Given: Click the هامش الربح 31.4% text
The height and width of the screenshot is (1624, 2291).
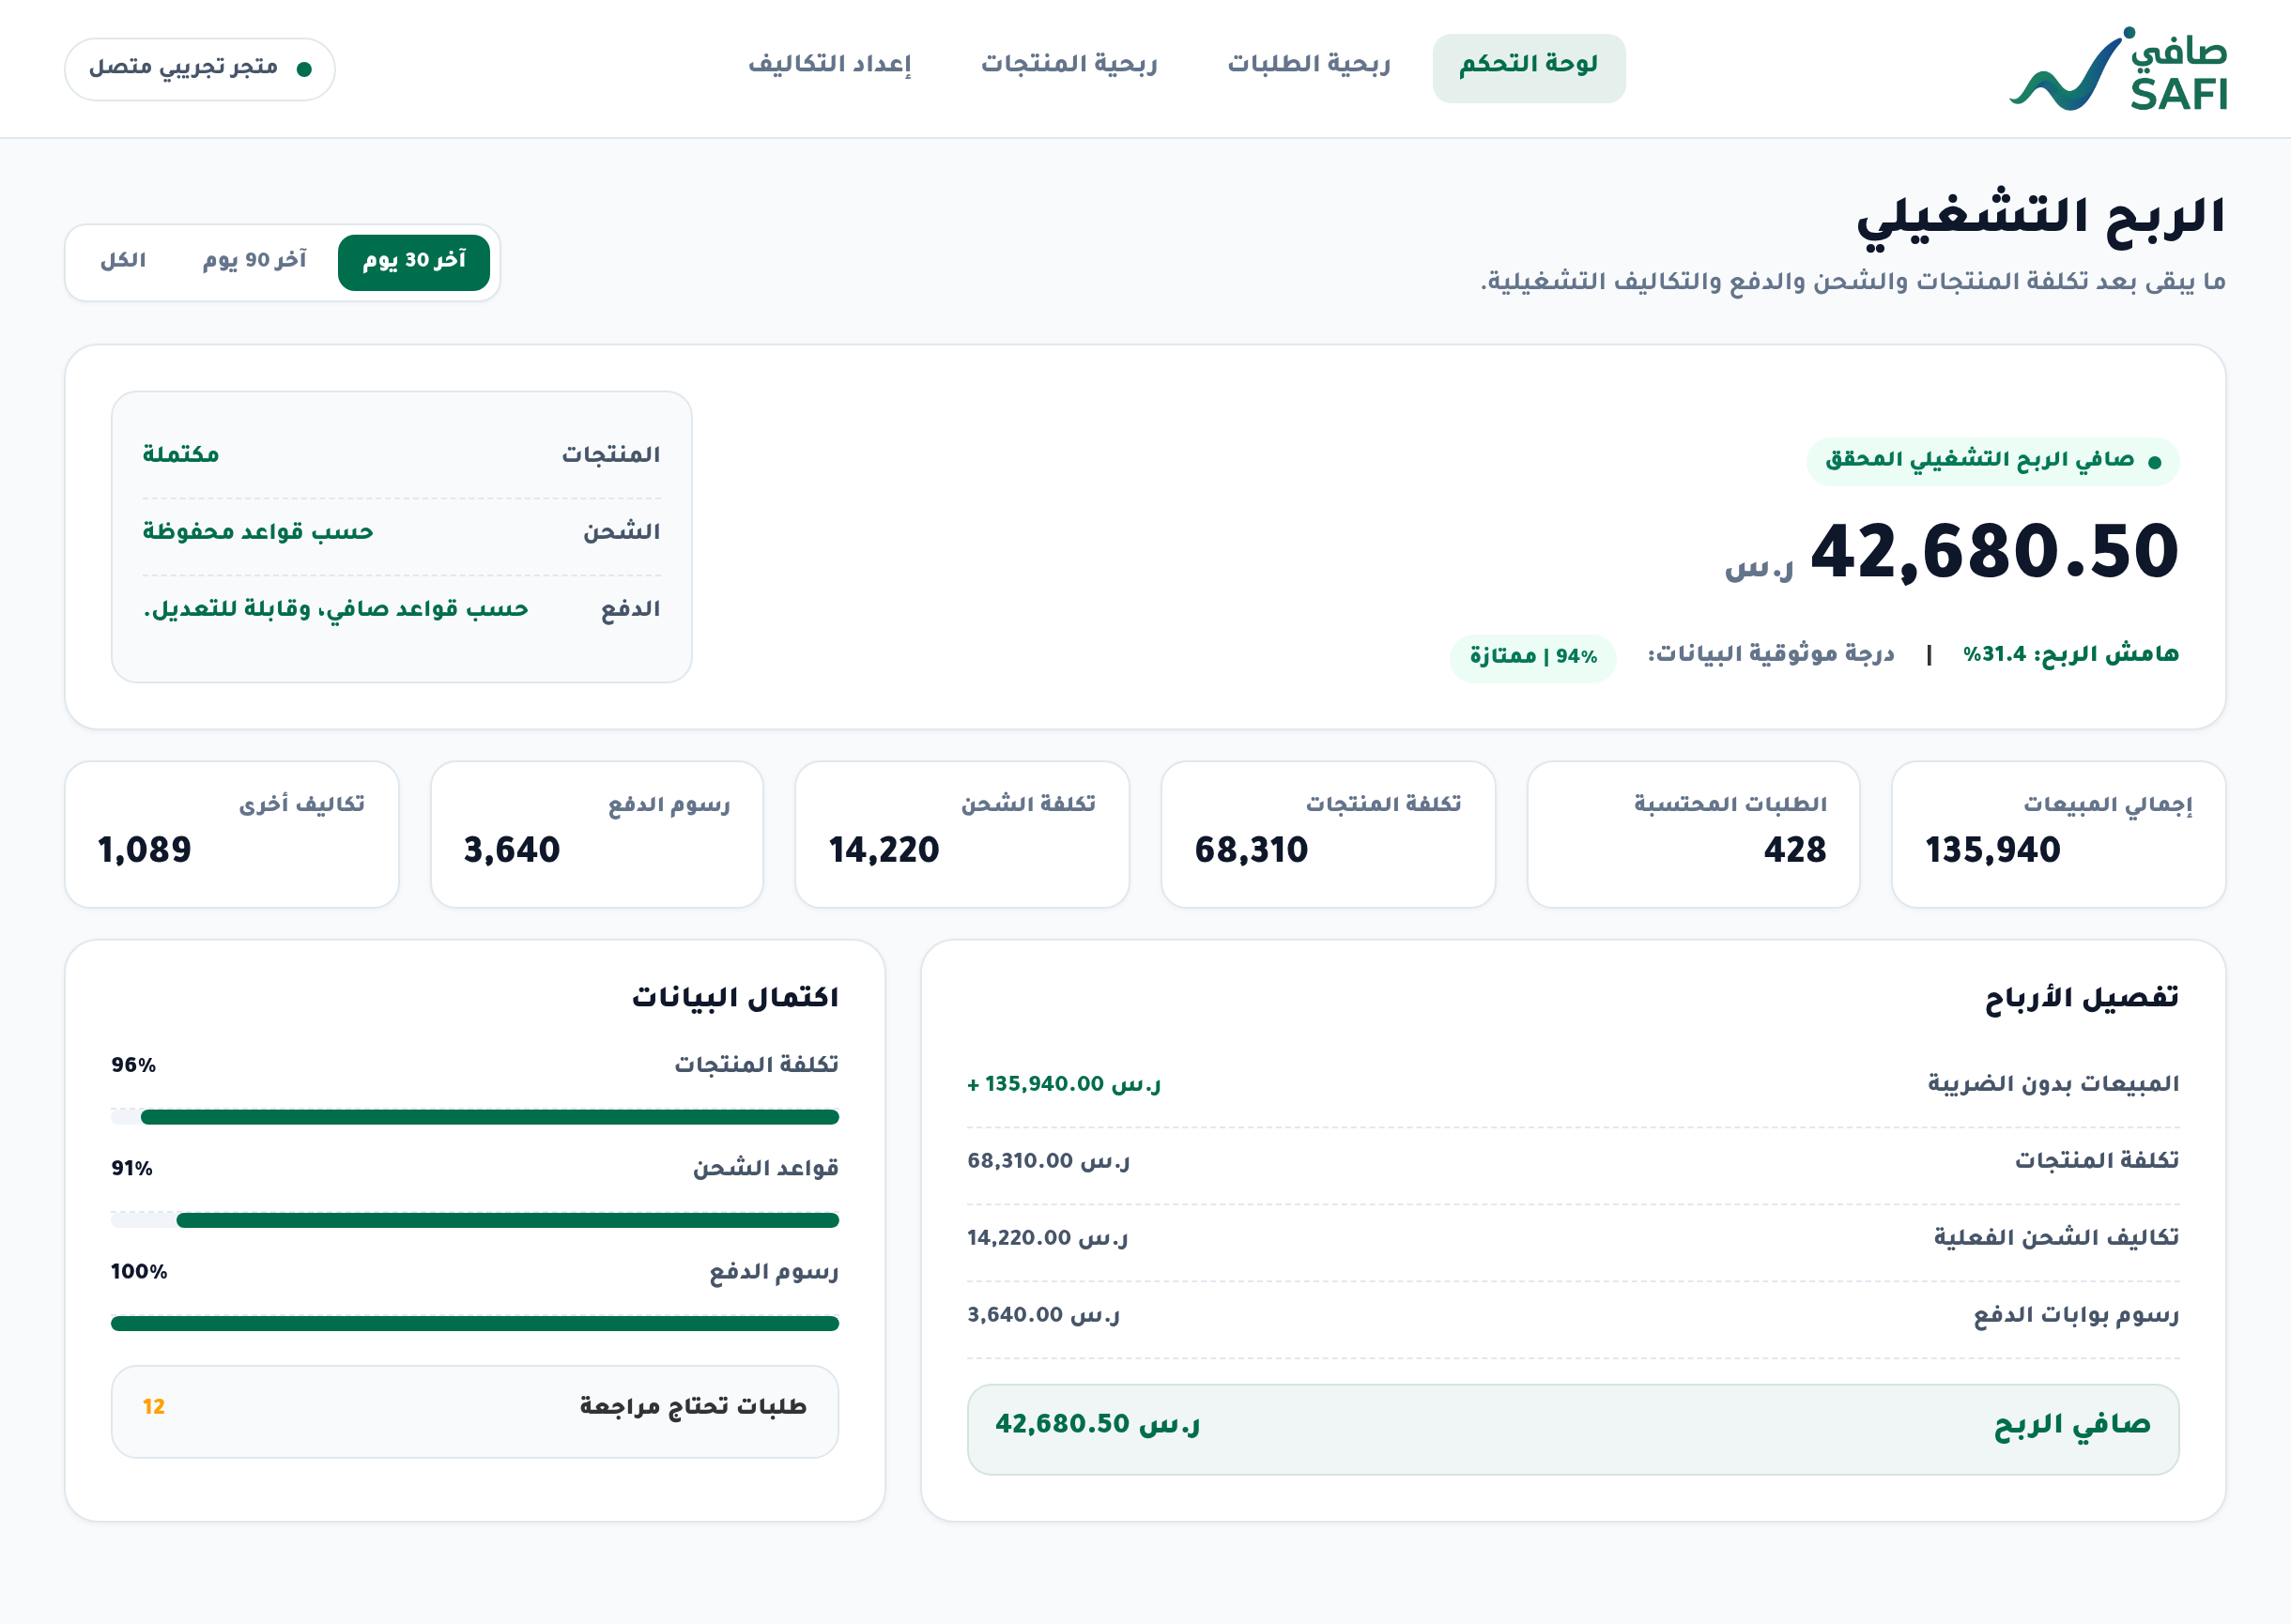Looking at the screenshot, I should coord(2070,654).
